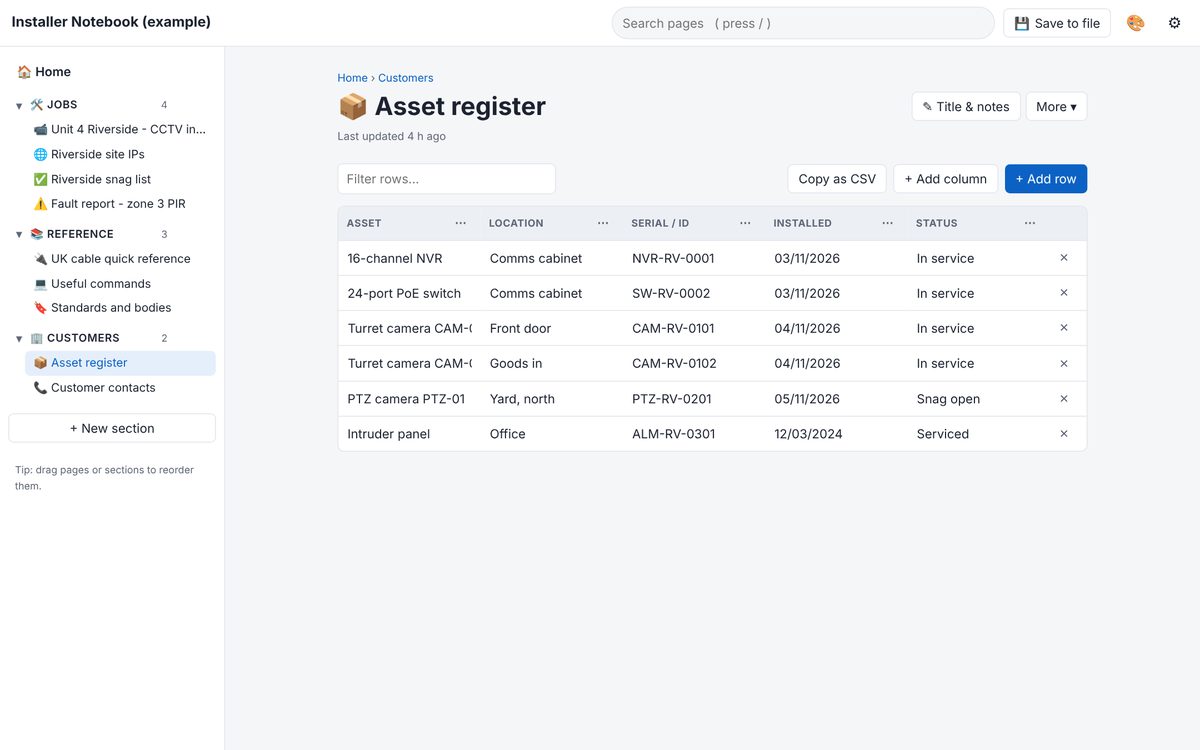Click the INSTALLED column header
Screen dimensions: 1200x750
tap(802, 223)
